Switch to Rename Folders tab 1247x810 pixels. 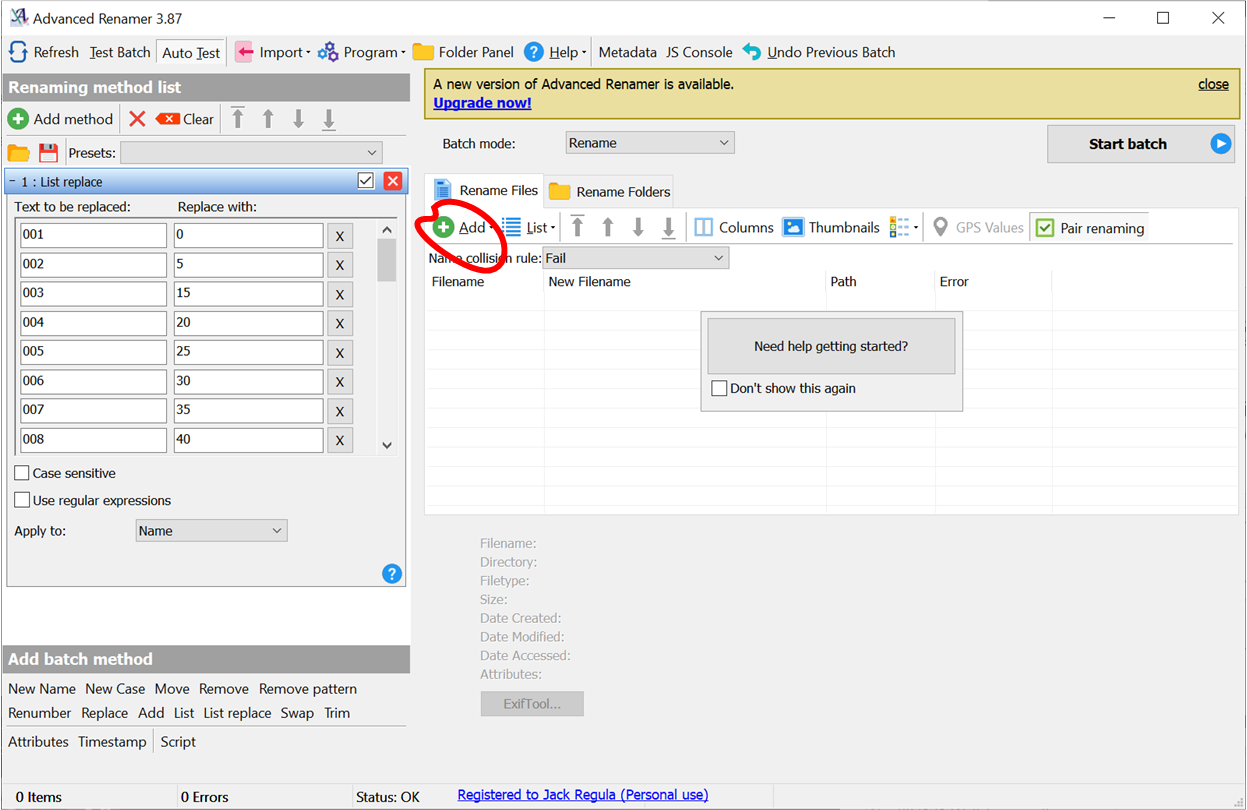click(x=610, y=191)
